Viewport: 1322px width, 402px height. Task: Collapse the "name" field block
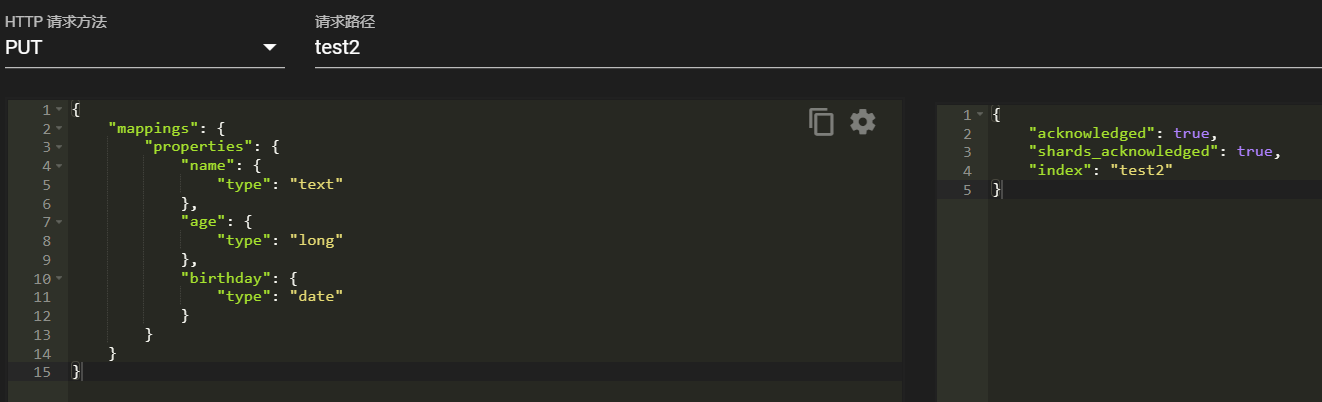click(x=59, y=166)
